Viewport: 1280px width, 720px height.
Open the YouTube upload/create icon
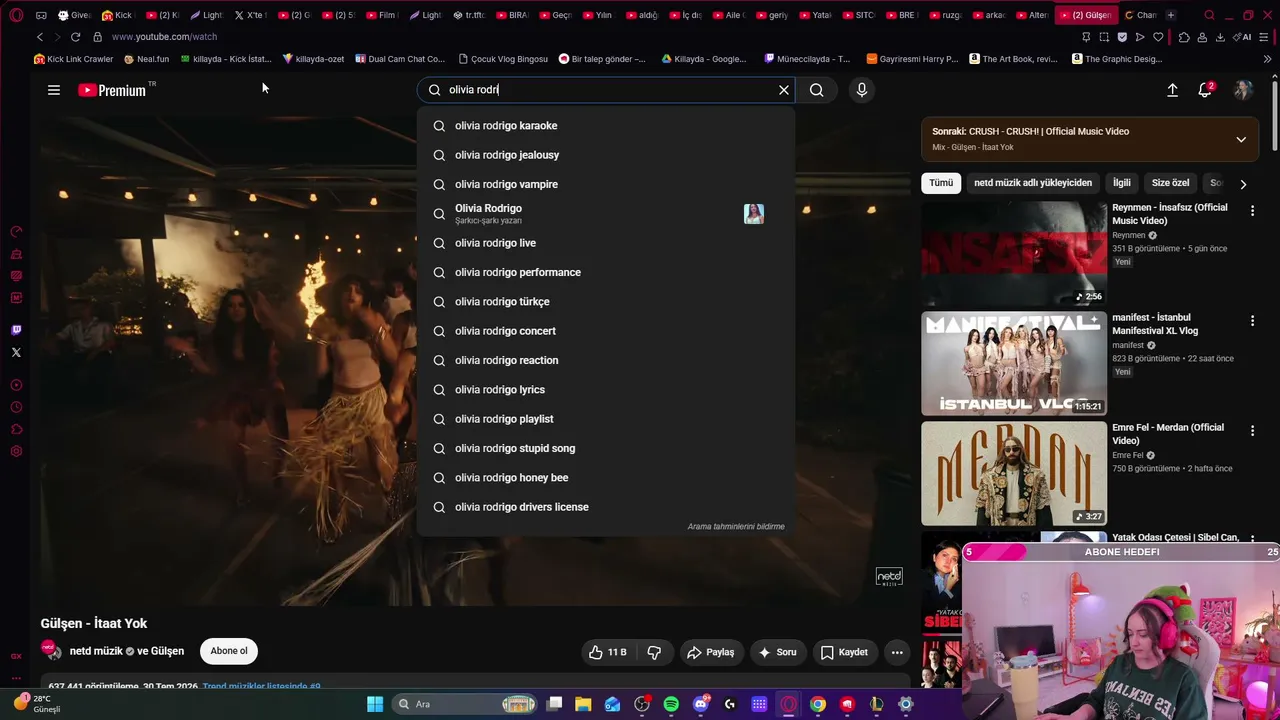pos(1172,90)
